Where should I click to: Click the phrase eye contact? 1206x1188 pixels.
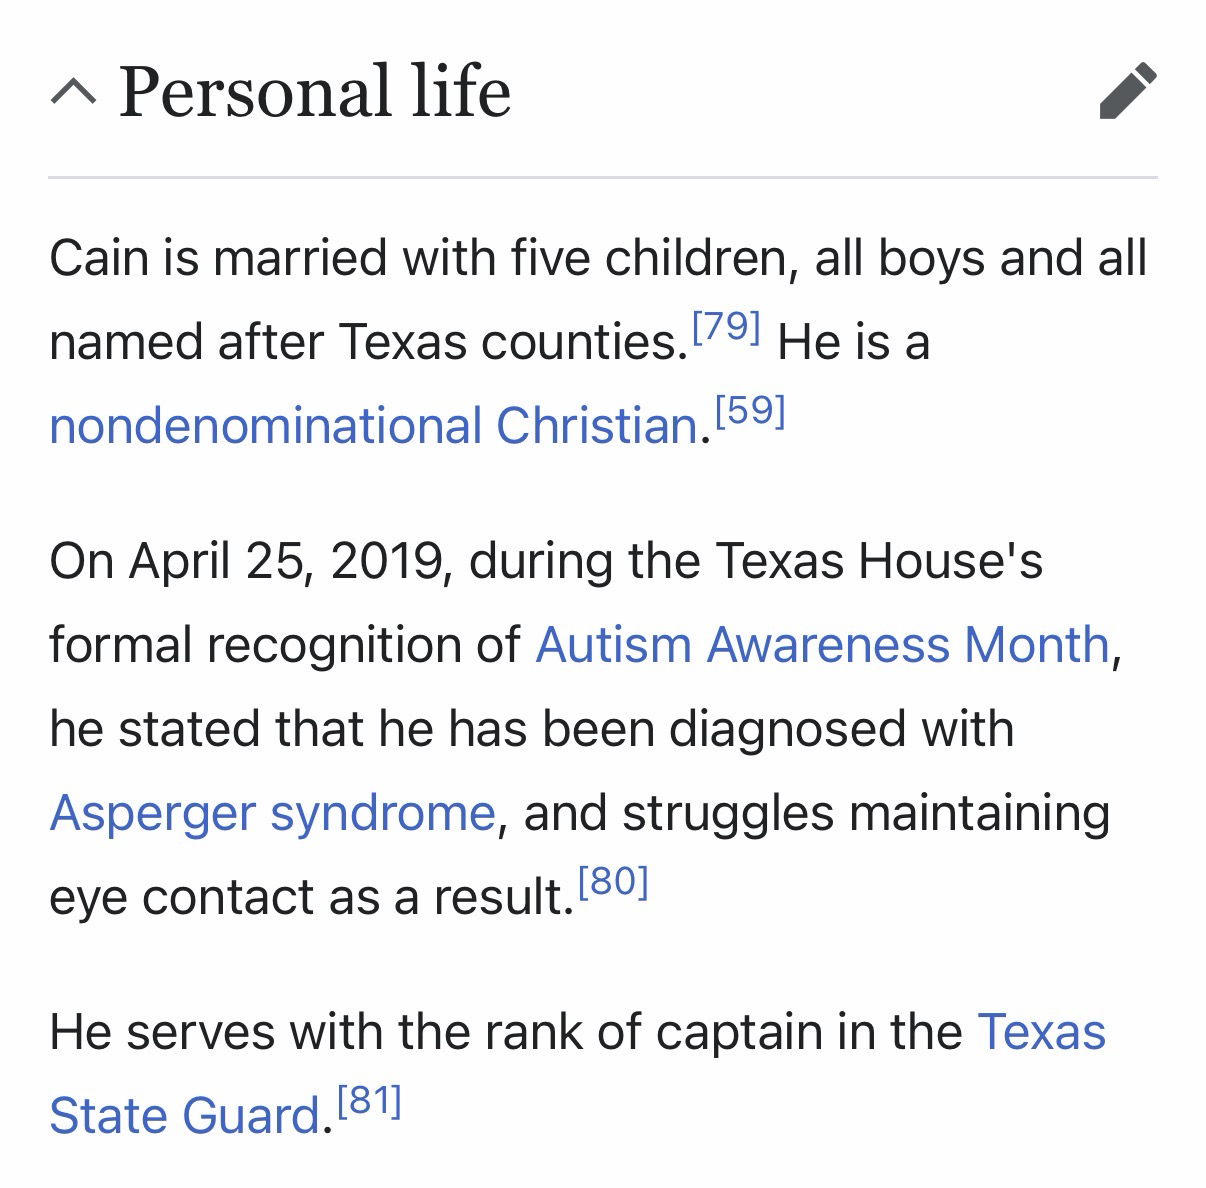(204, 897)
